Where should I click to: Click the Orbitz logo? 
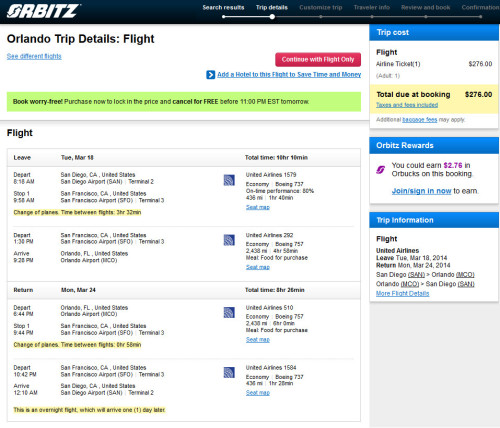(43, 11)
